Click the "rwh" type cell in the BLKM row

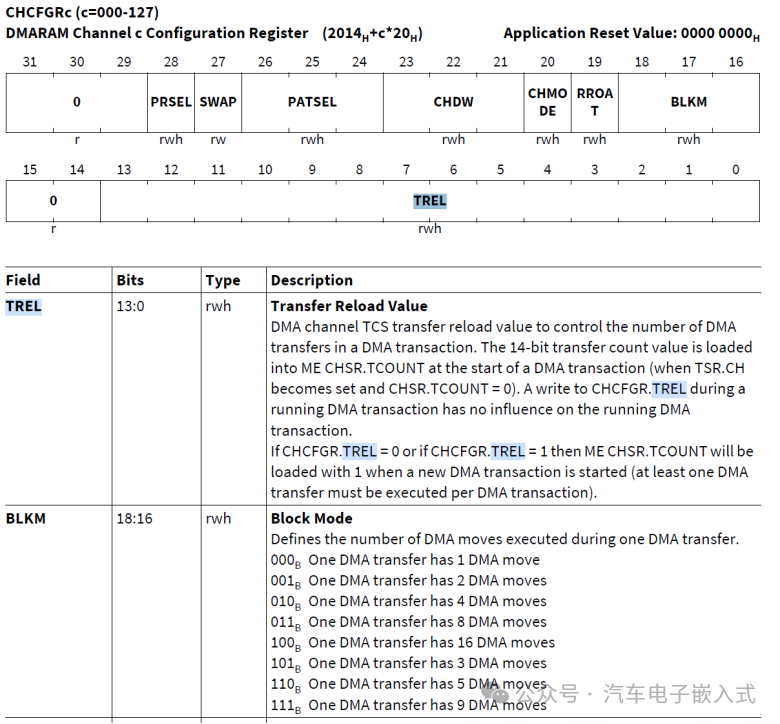(x=218, y=518)
